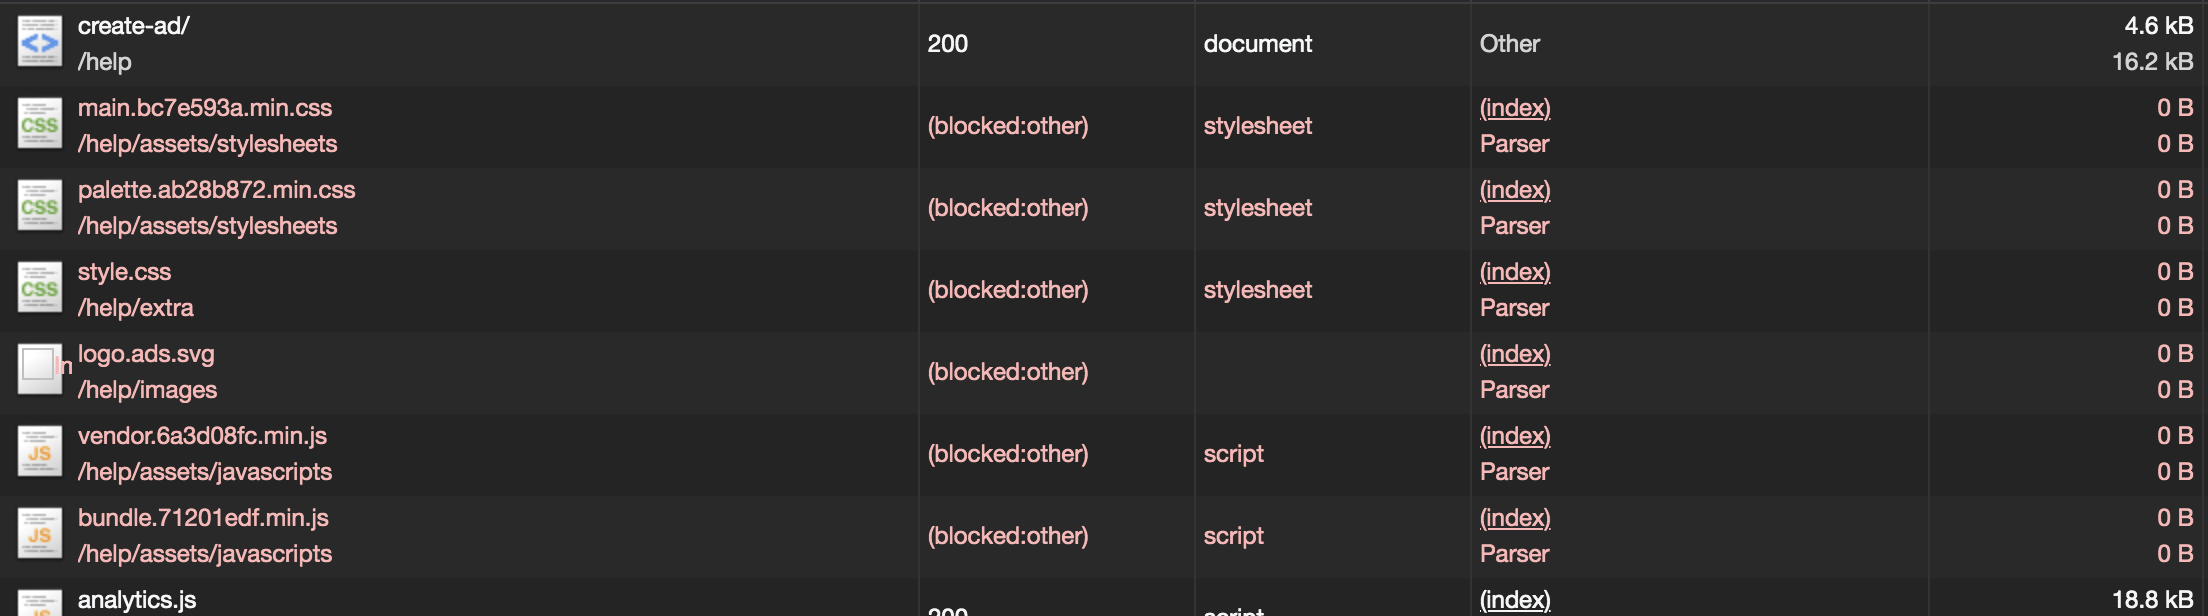Open the (index) initiator link for main.bc7e593a.min.css
This screenshot has height=616, width=2208.
(x=1515, y=107)
